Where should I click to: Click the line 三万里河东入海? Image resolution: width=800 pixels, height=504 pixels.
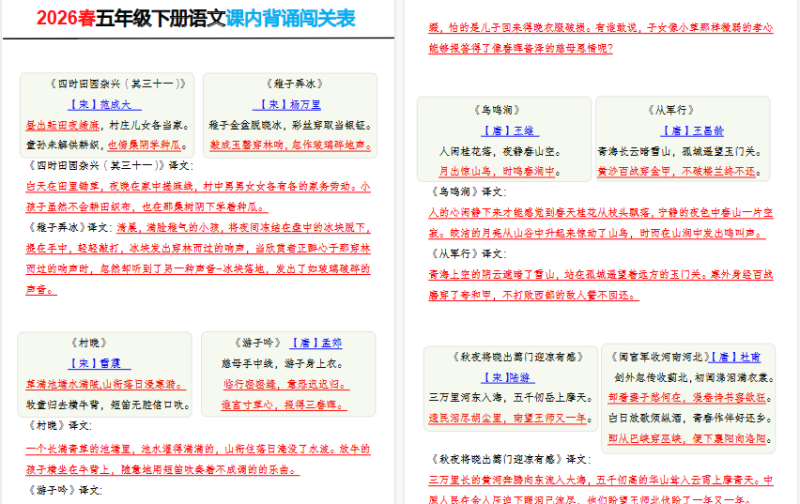pyautogui.click(x=466, y=398)
